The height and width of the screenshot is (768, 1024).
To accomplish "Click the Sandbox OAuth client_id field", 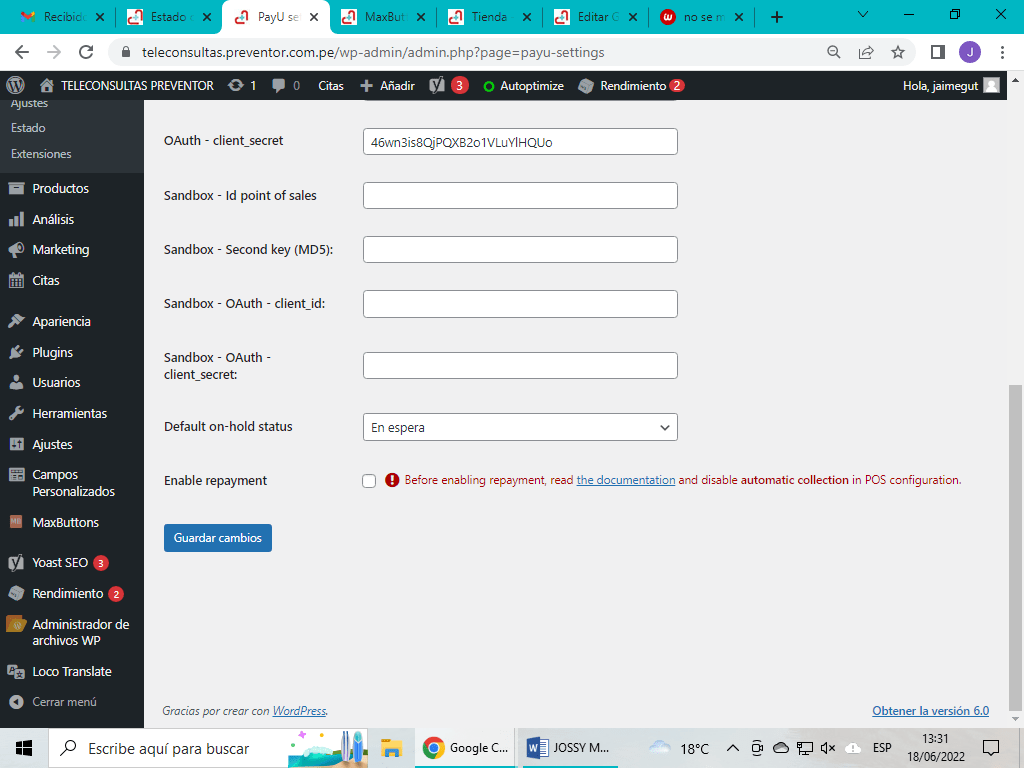I will click(520, 304).
